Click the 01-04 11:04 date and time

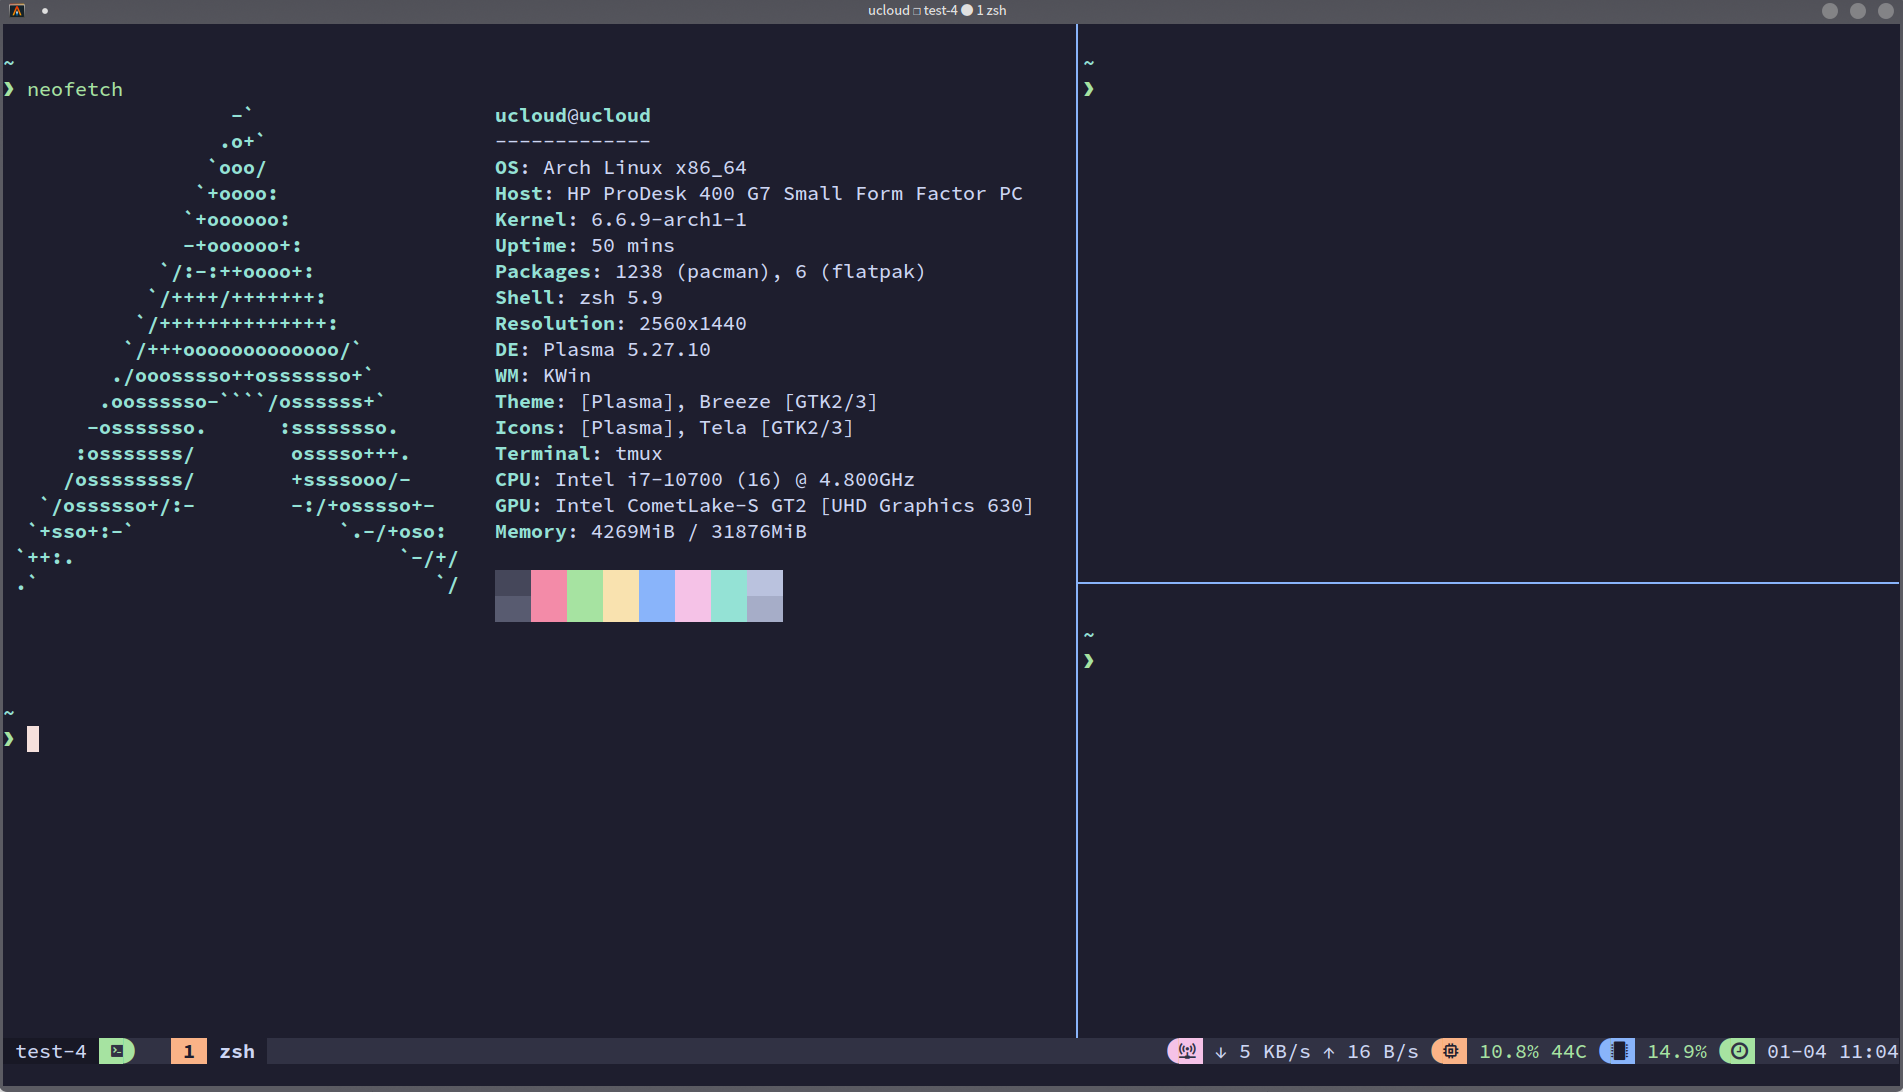point(1832,1051)
